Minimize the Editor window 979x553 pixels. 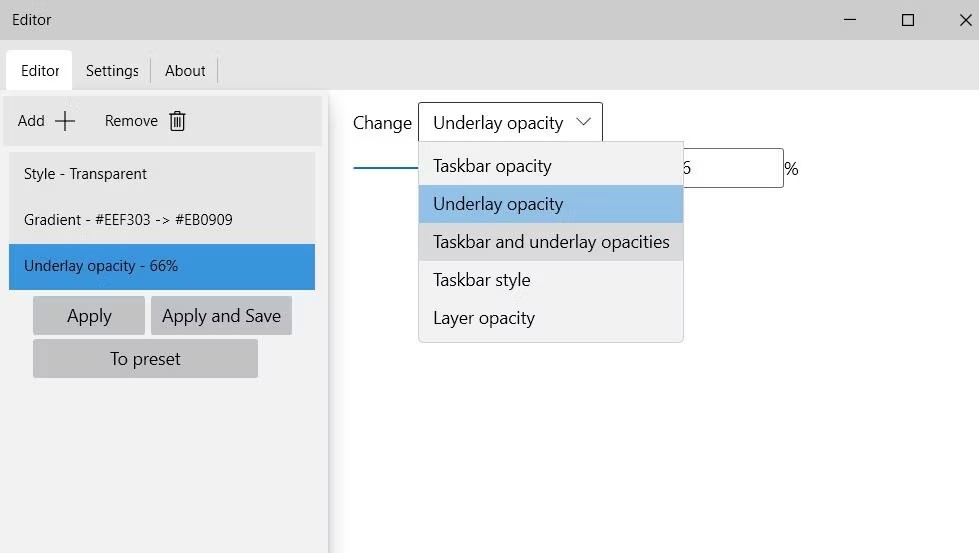pos(849,20)
